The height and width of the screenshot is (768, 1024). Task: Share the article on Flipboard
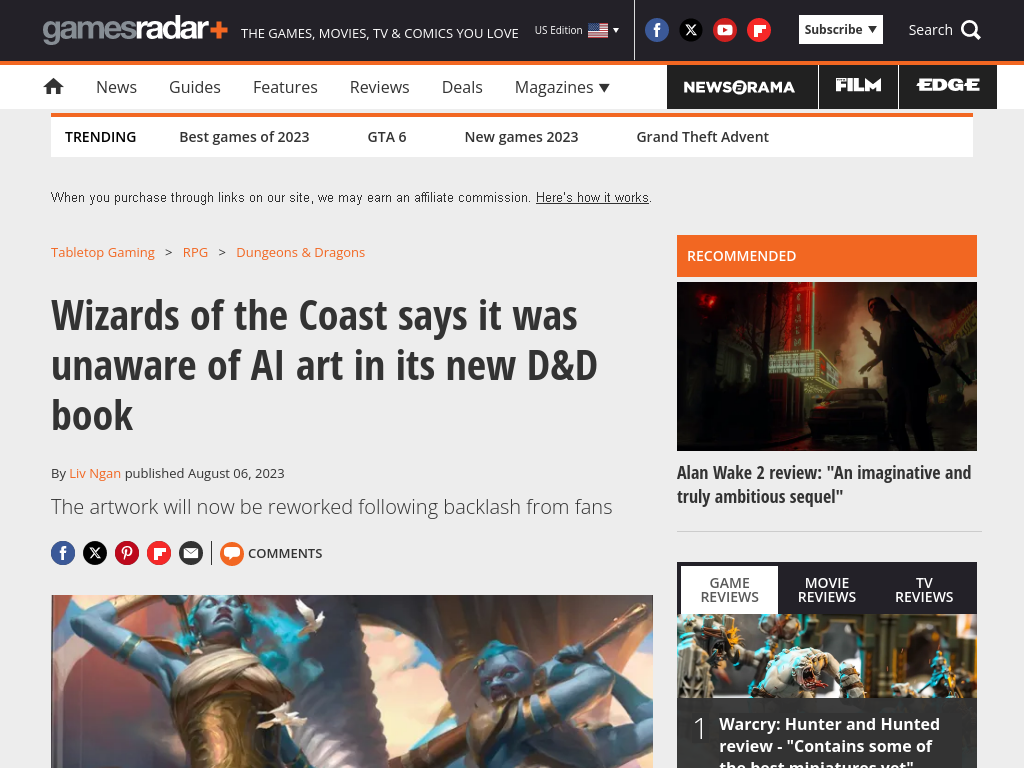(x=159, y=553)
